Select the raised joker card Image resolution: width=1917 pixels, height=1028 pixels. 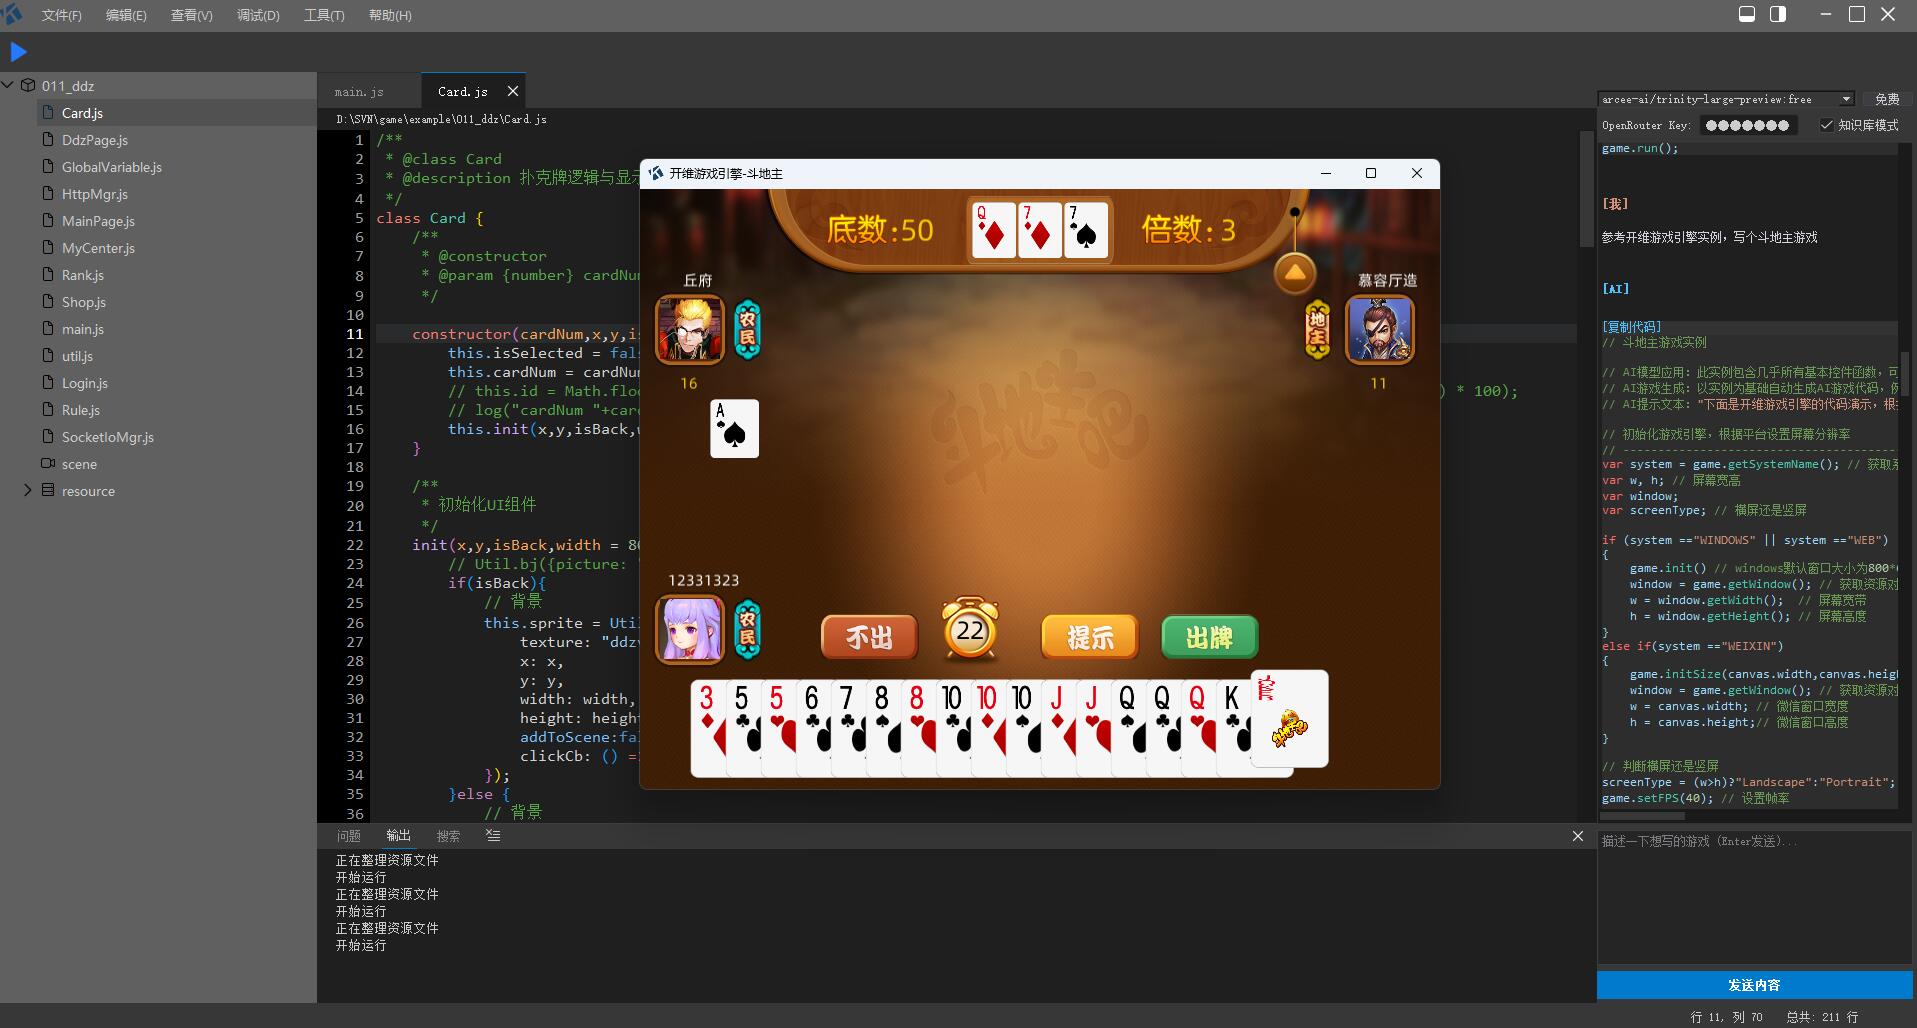(1290, 718)
